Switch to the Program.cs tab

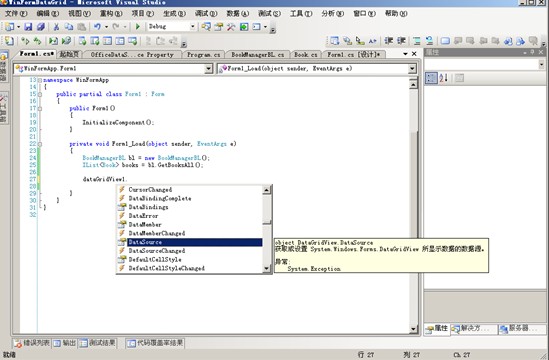tap(203, 55)
